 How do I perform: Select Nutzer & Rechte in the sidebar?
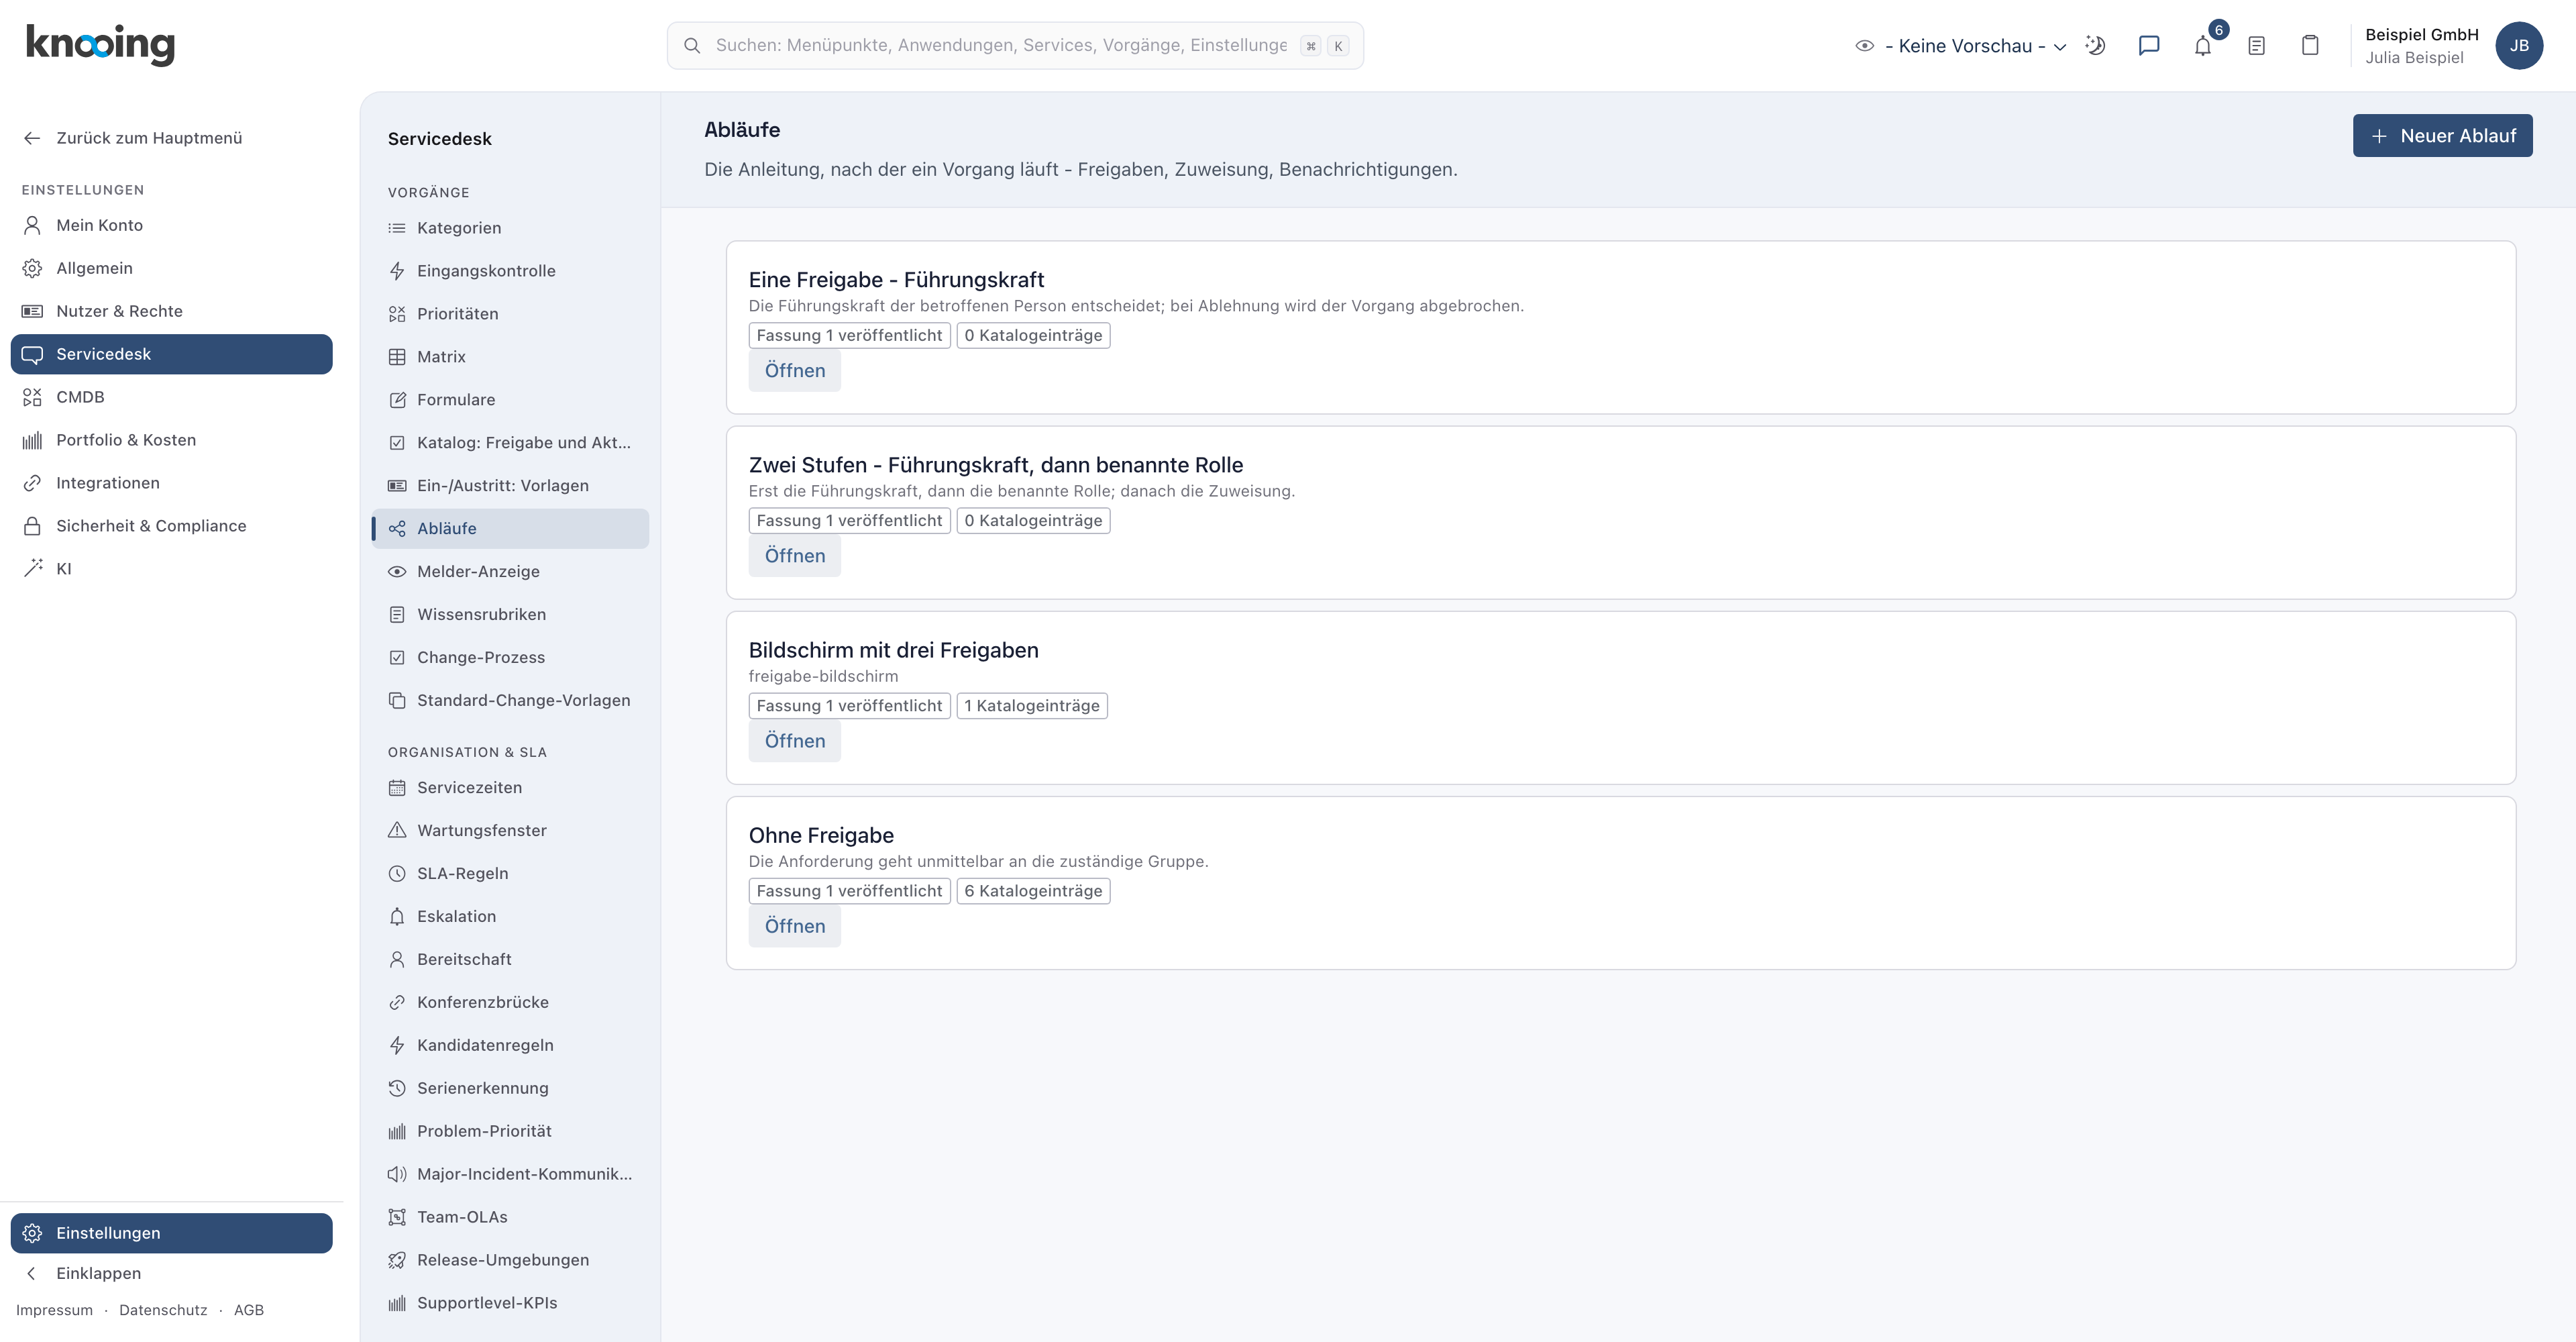[171, 311]
